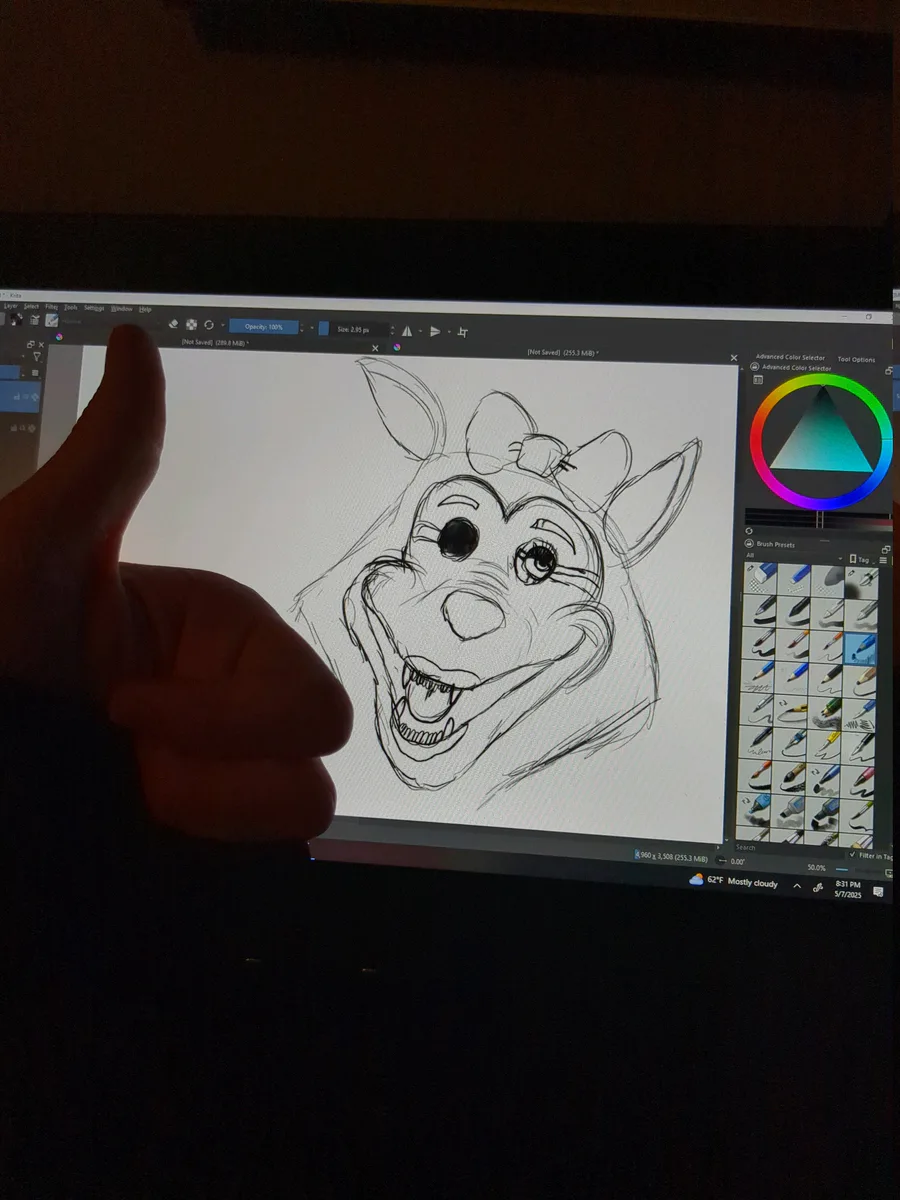Open the All brush tag dropdown

[794, 556]
